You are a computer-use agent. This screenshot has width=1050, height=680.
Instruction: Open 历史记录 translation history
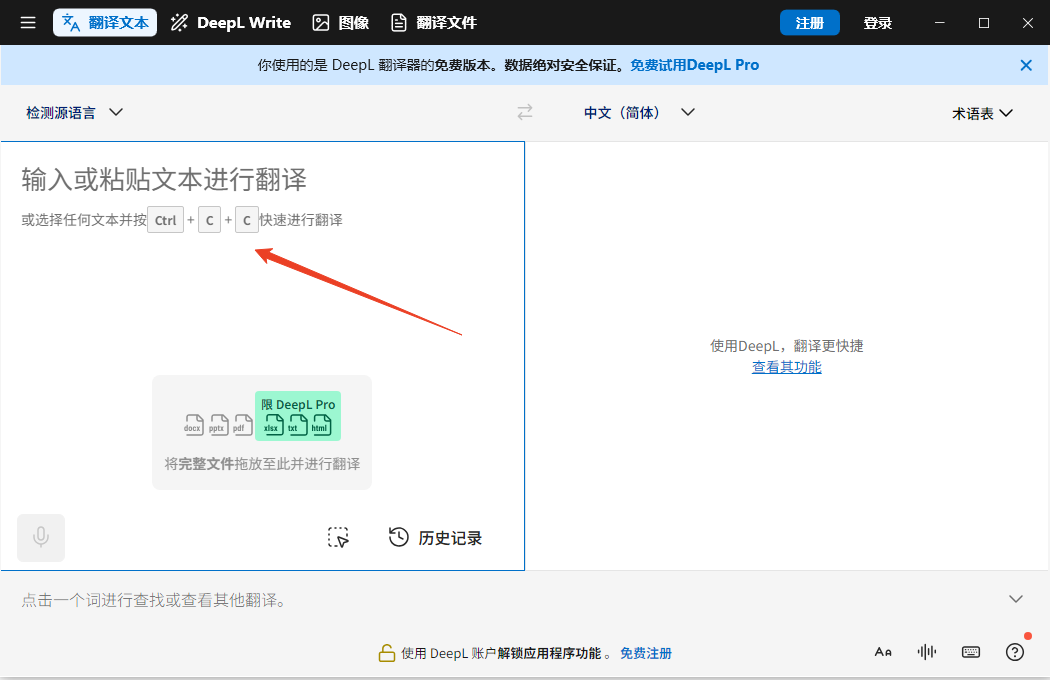click(435, 537)
